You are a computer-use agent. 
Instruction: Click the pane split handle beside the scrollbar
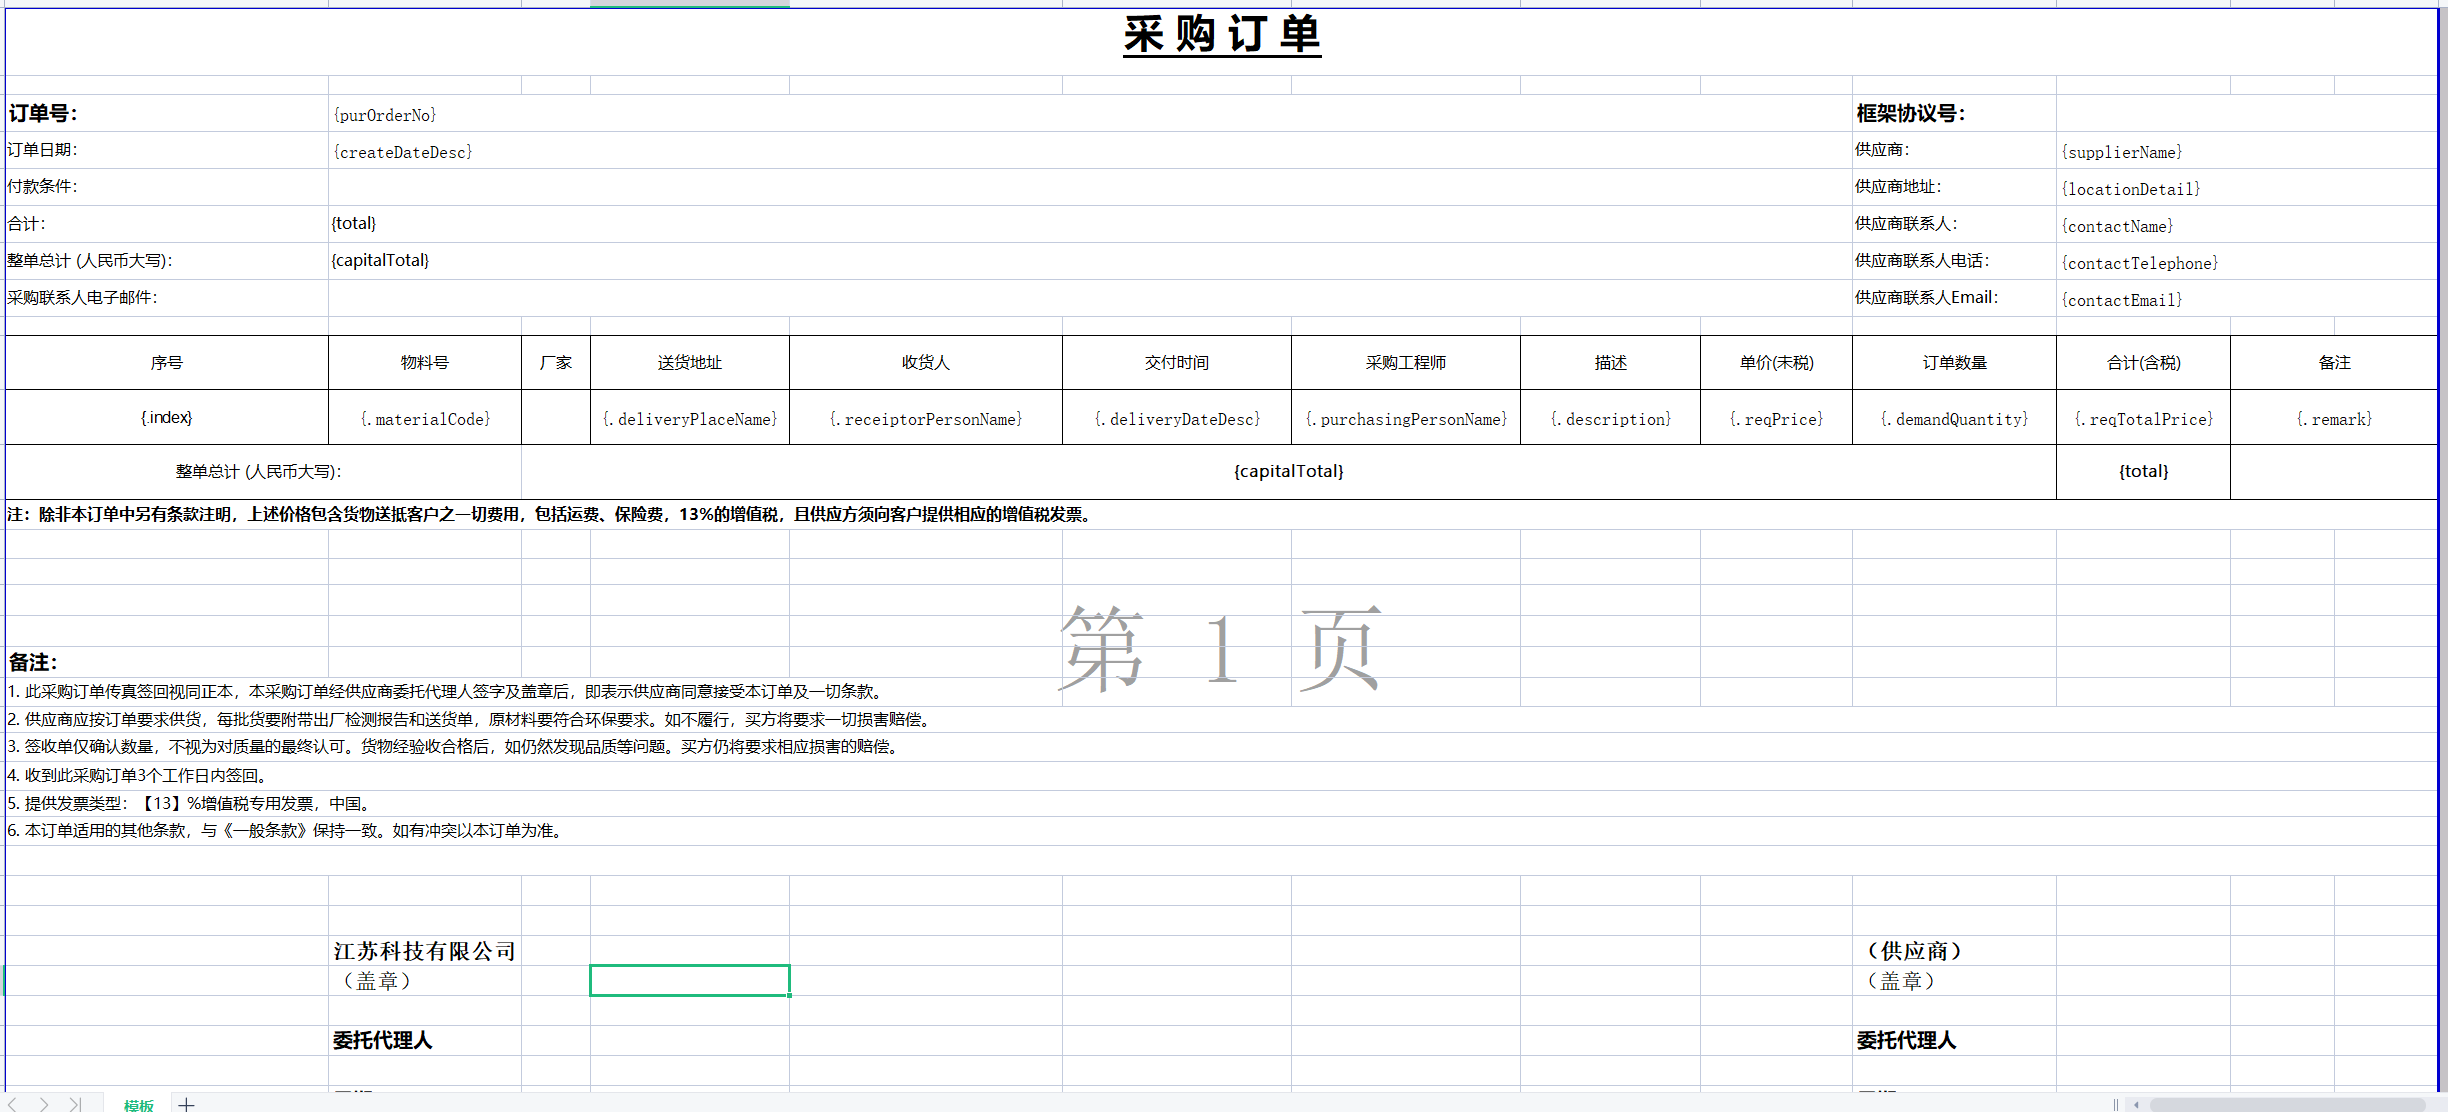click(2116, 1105)
